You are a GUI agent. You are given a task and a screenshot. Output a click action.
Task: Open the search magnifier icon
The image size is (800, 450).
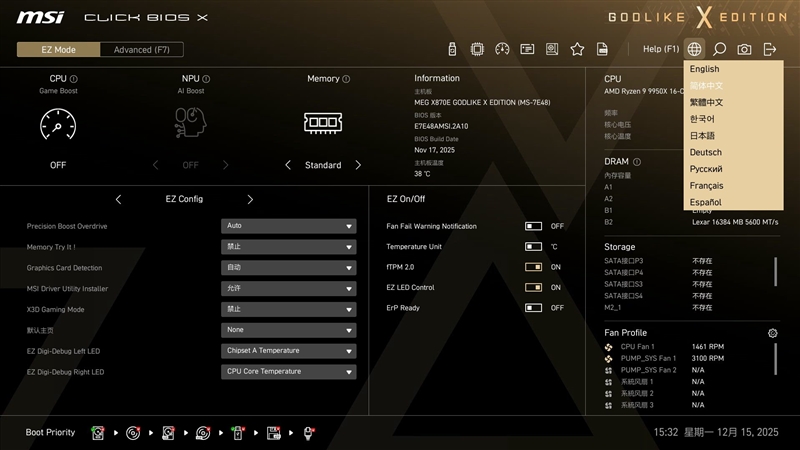point(719,49)
